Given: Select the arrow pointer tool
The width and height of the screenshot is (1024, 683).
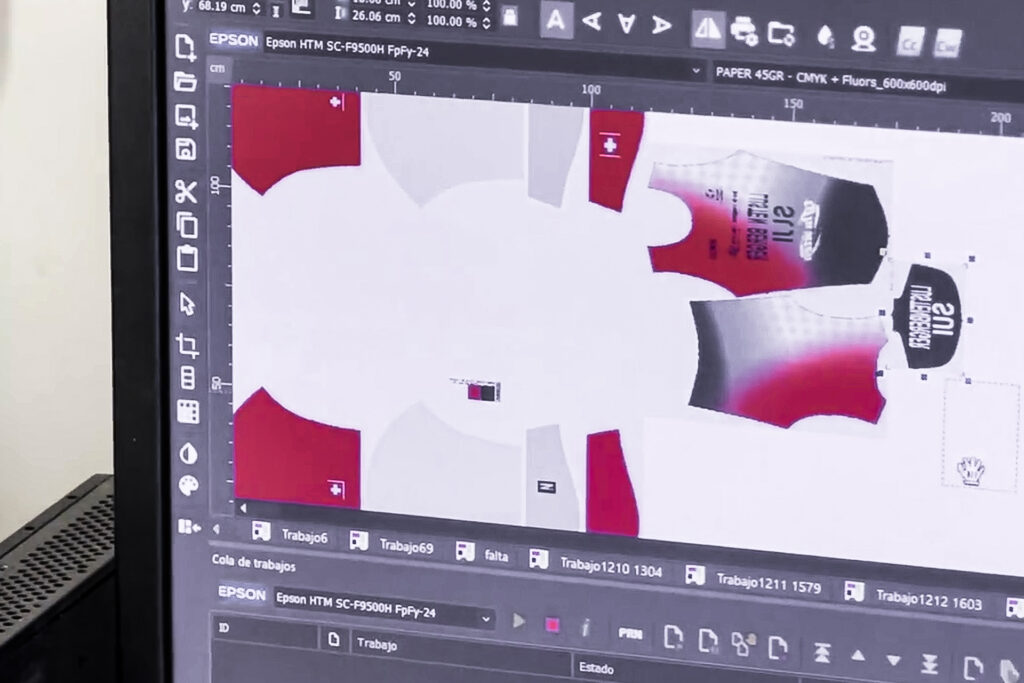Looking at the screenshot, I should (187, 303).
